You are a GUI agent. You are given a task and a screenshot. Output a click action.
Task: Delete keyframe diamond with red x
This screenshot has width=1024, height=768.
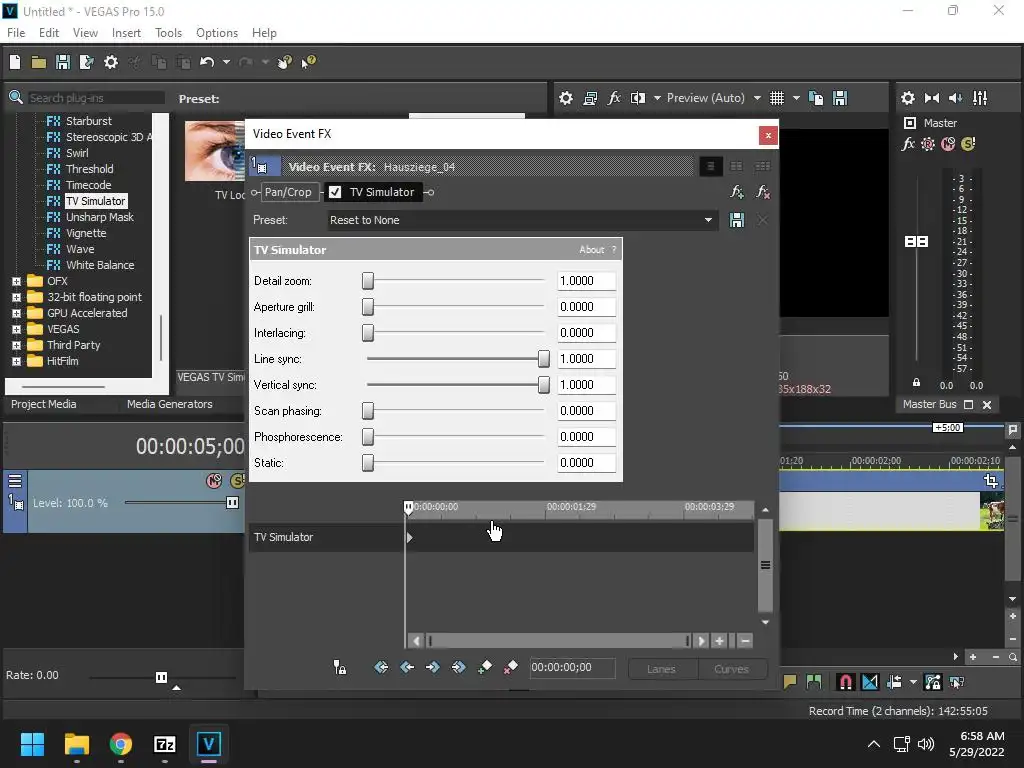coord(510,667)
